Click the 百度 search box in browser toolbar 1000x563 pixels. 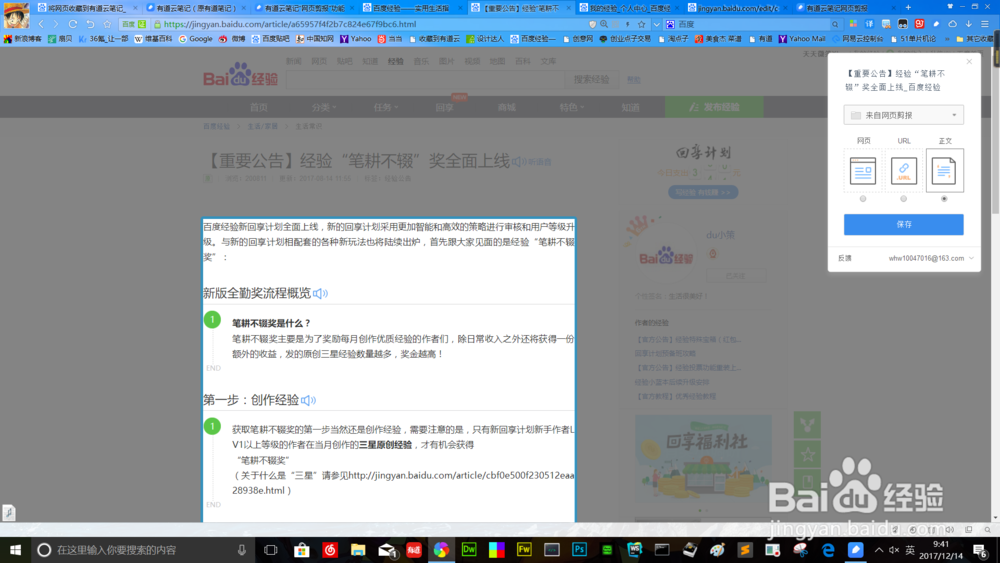(753, 24)
